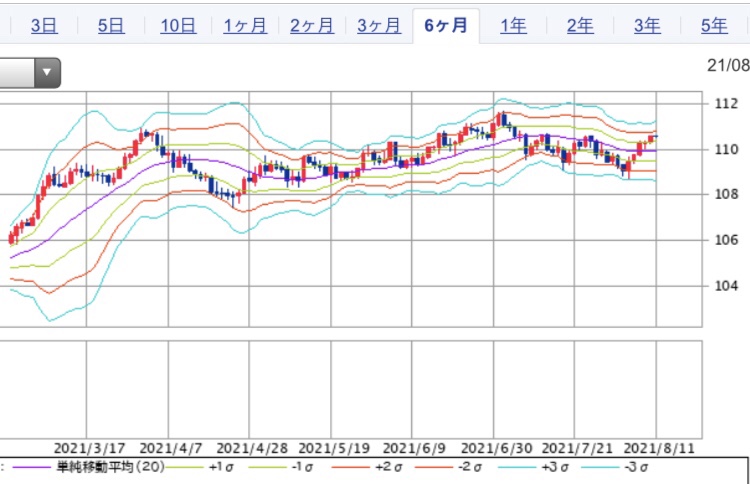Image resolution: width=750 pixels, height=484 pixels.
Task: Click the 2021/6/30 date label
Action: pos(496,449)
